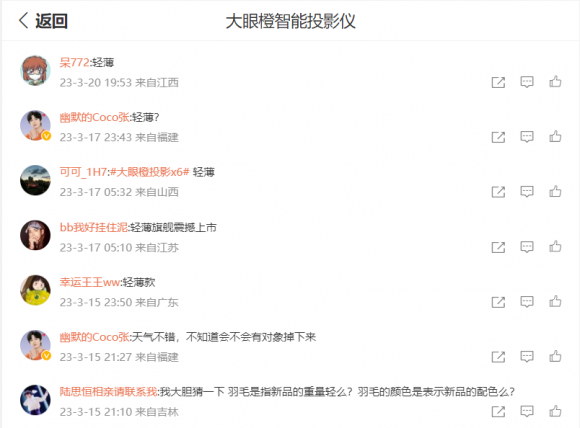Viewport: 580px width, 428px height.
Task: View 可可_1H7's landscape avatar
Action: pyautogui.click(x=35, y=180)
